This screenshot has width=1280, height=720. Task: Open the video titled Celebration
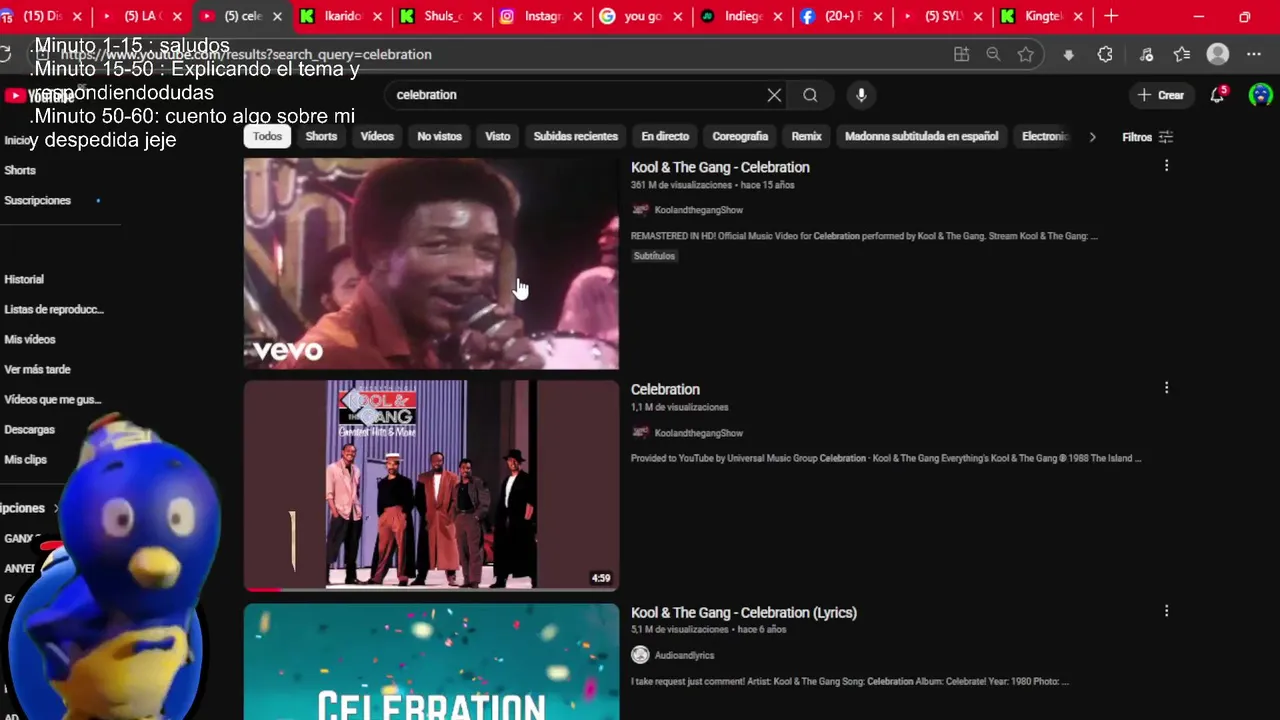(665, 389)
